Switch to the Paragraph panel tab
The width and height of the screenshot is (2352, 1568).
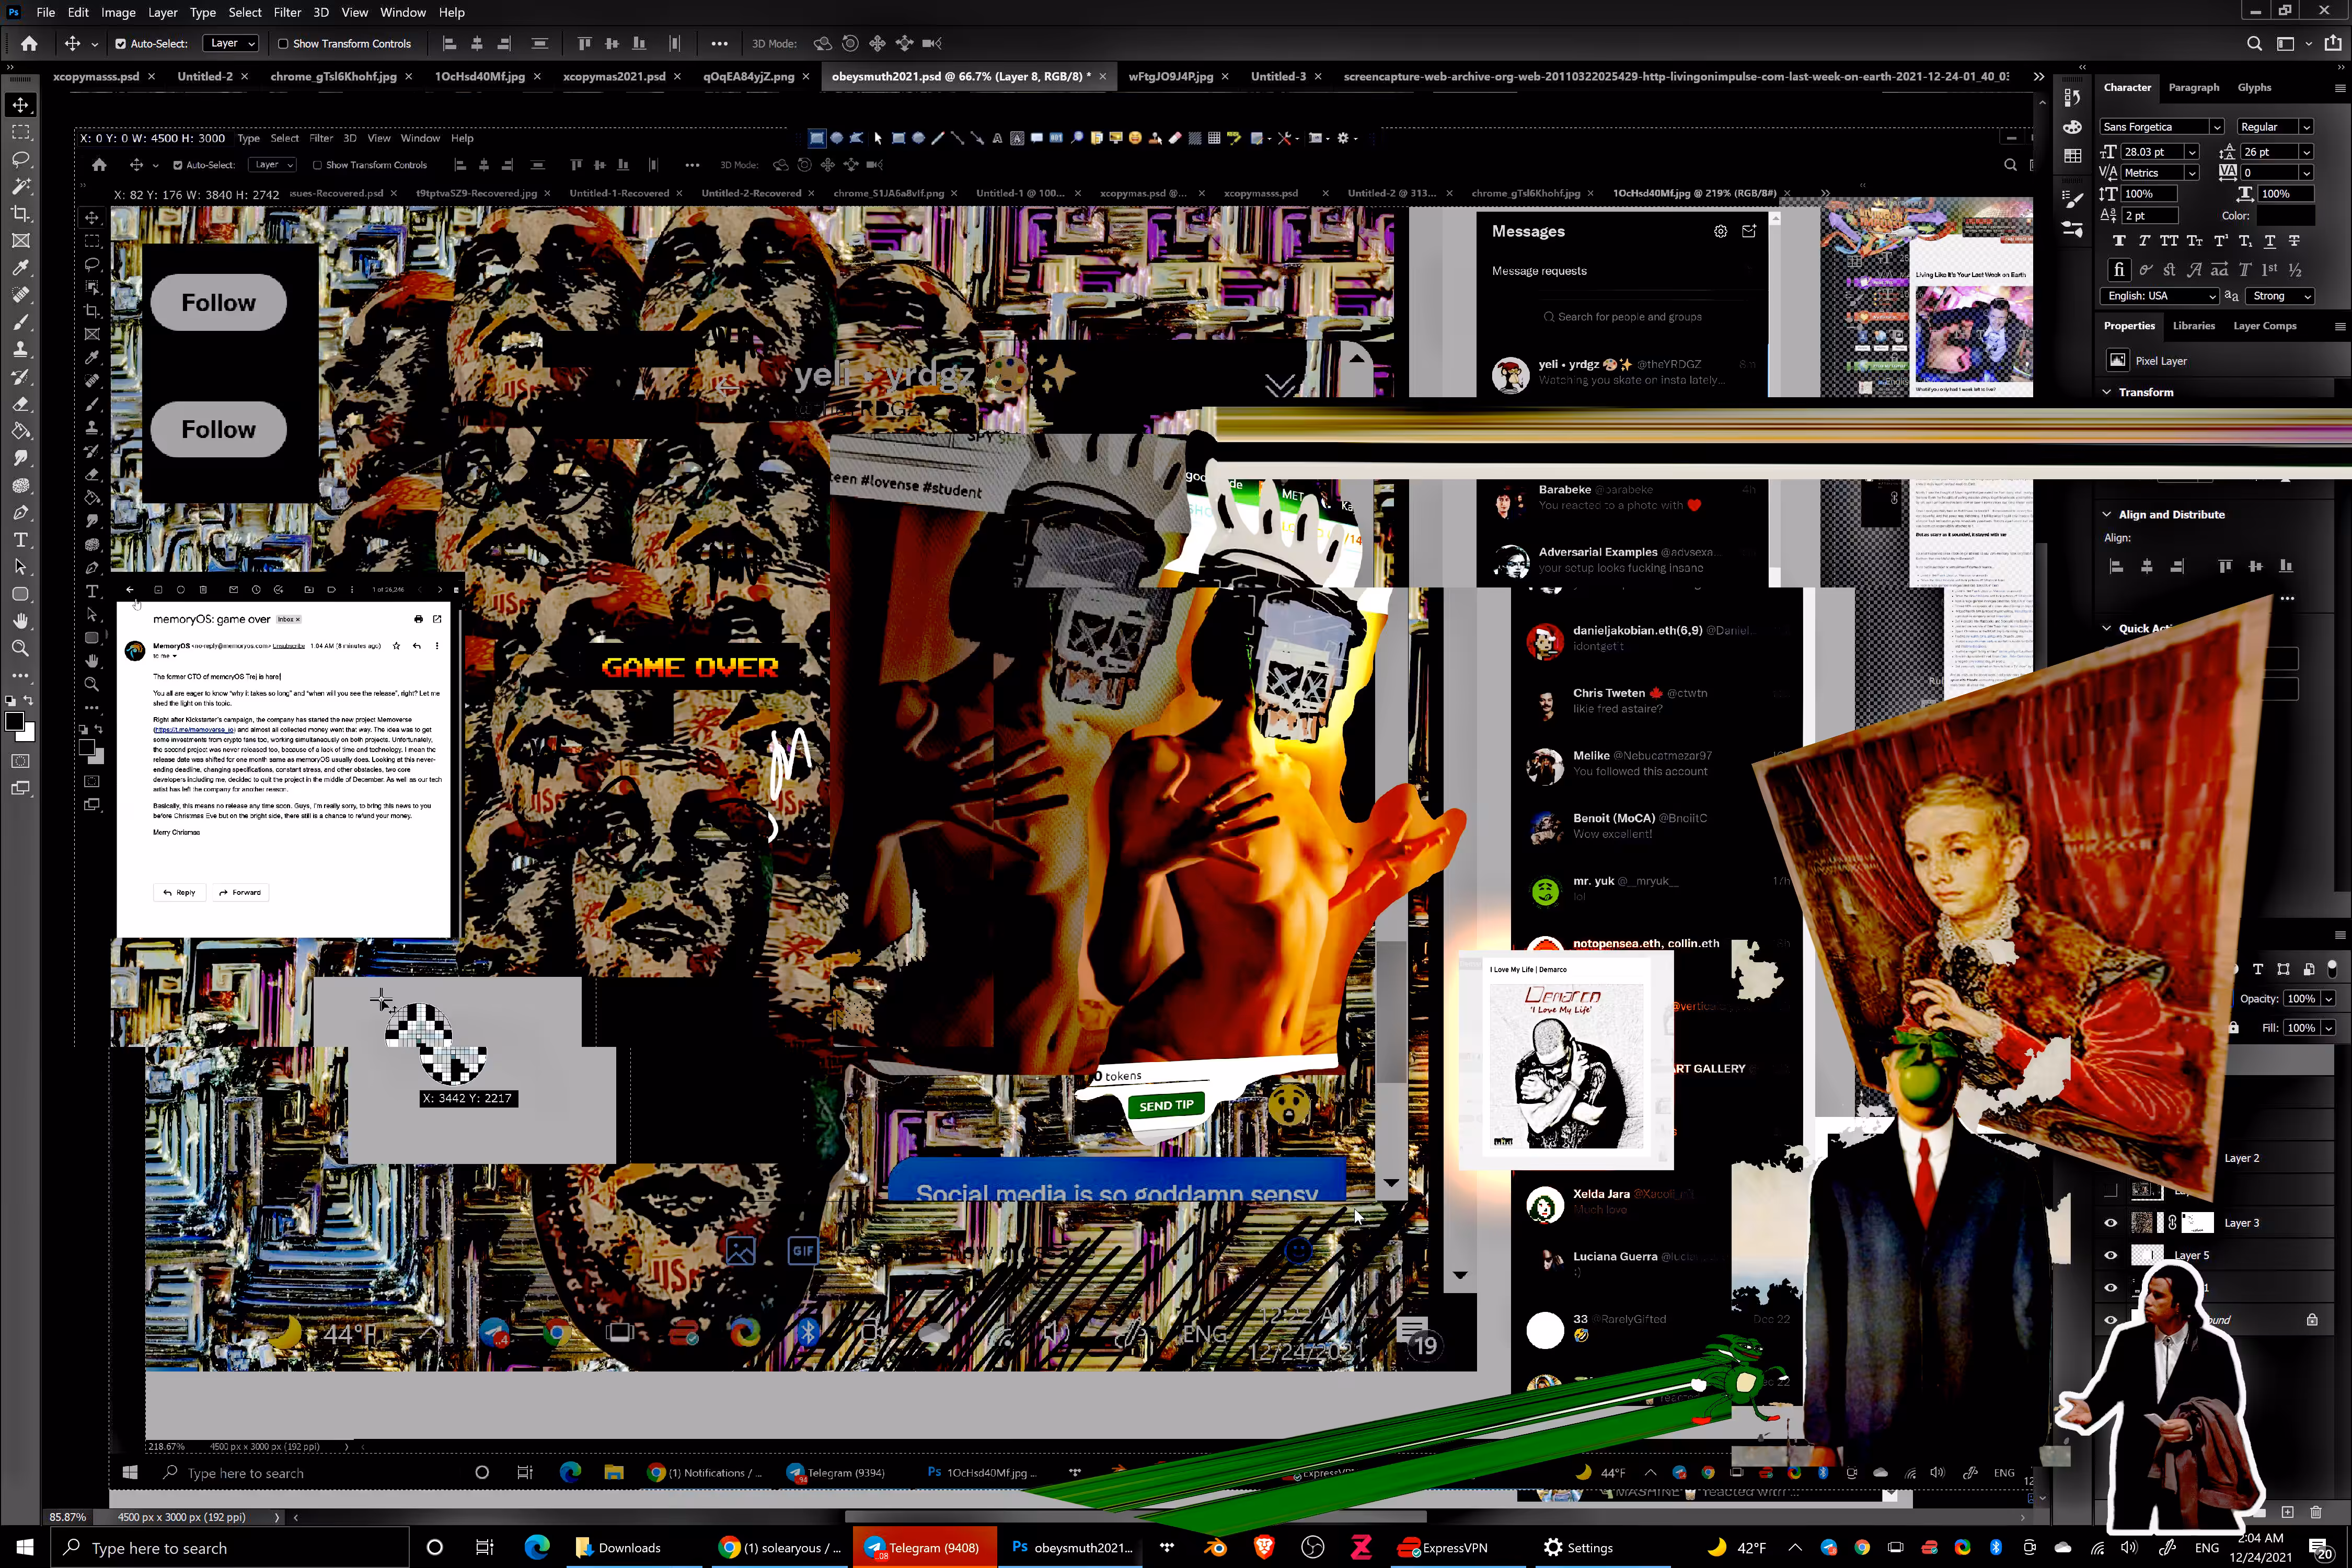point(2193,87)
